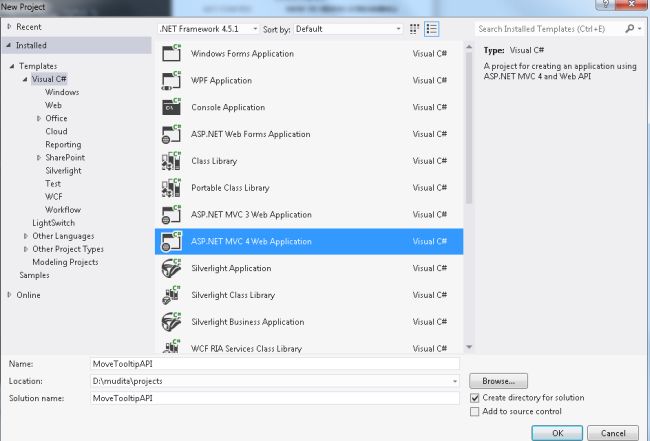The width and height of the screenshot is (650, 441).
Task: Switch to small icons grid view
Action: tap(414, 29)
